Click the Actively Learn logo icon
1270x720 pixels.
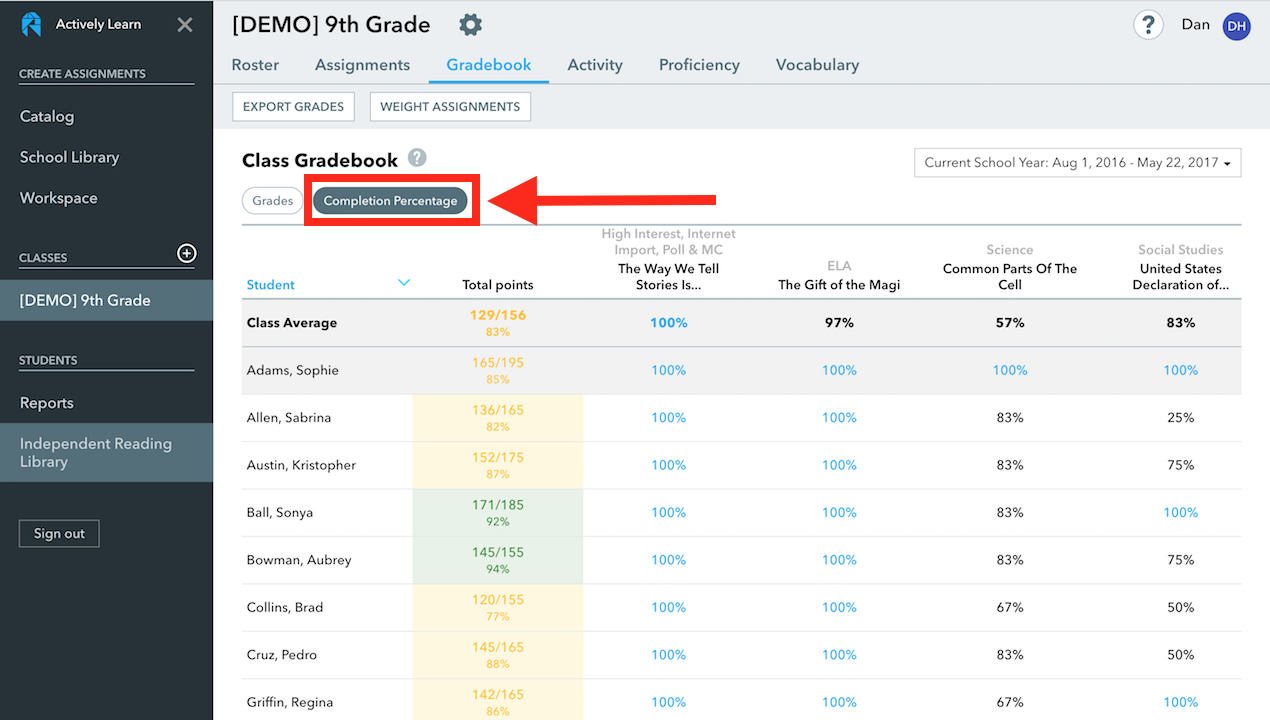point(31,24)
